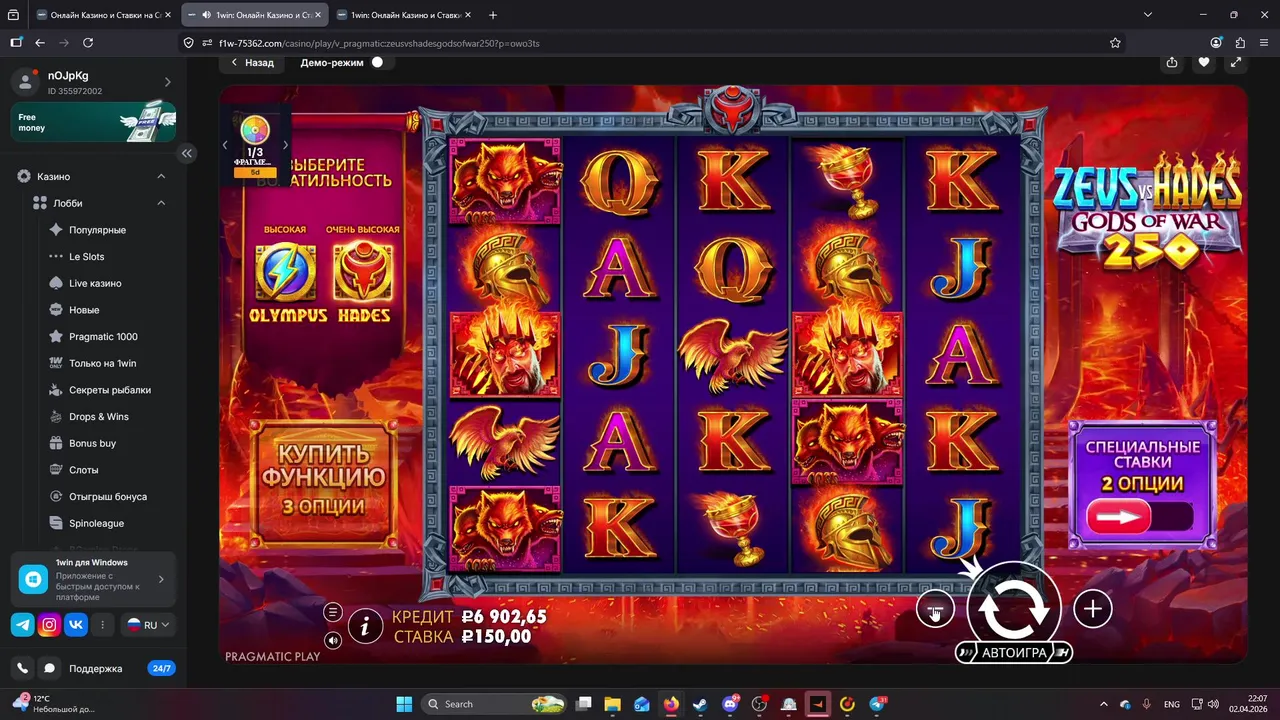Spin the reels with the spin button

(x=1013, y=609)
